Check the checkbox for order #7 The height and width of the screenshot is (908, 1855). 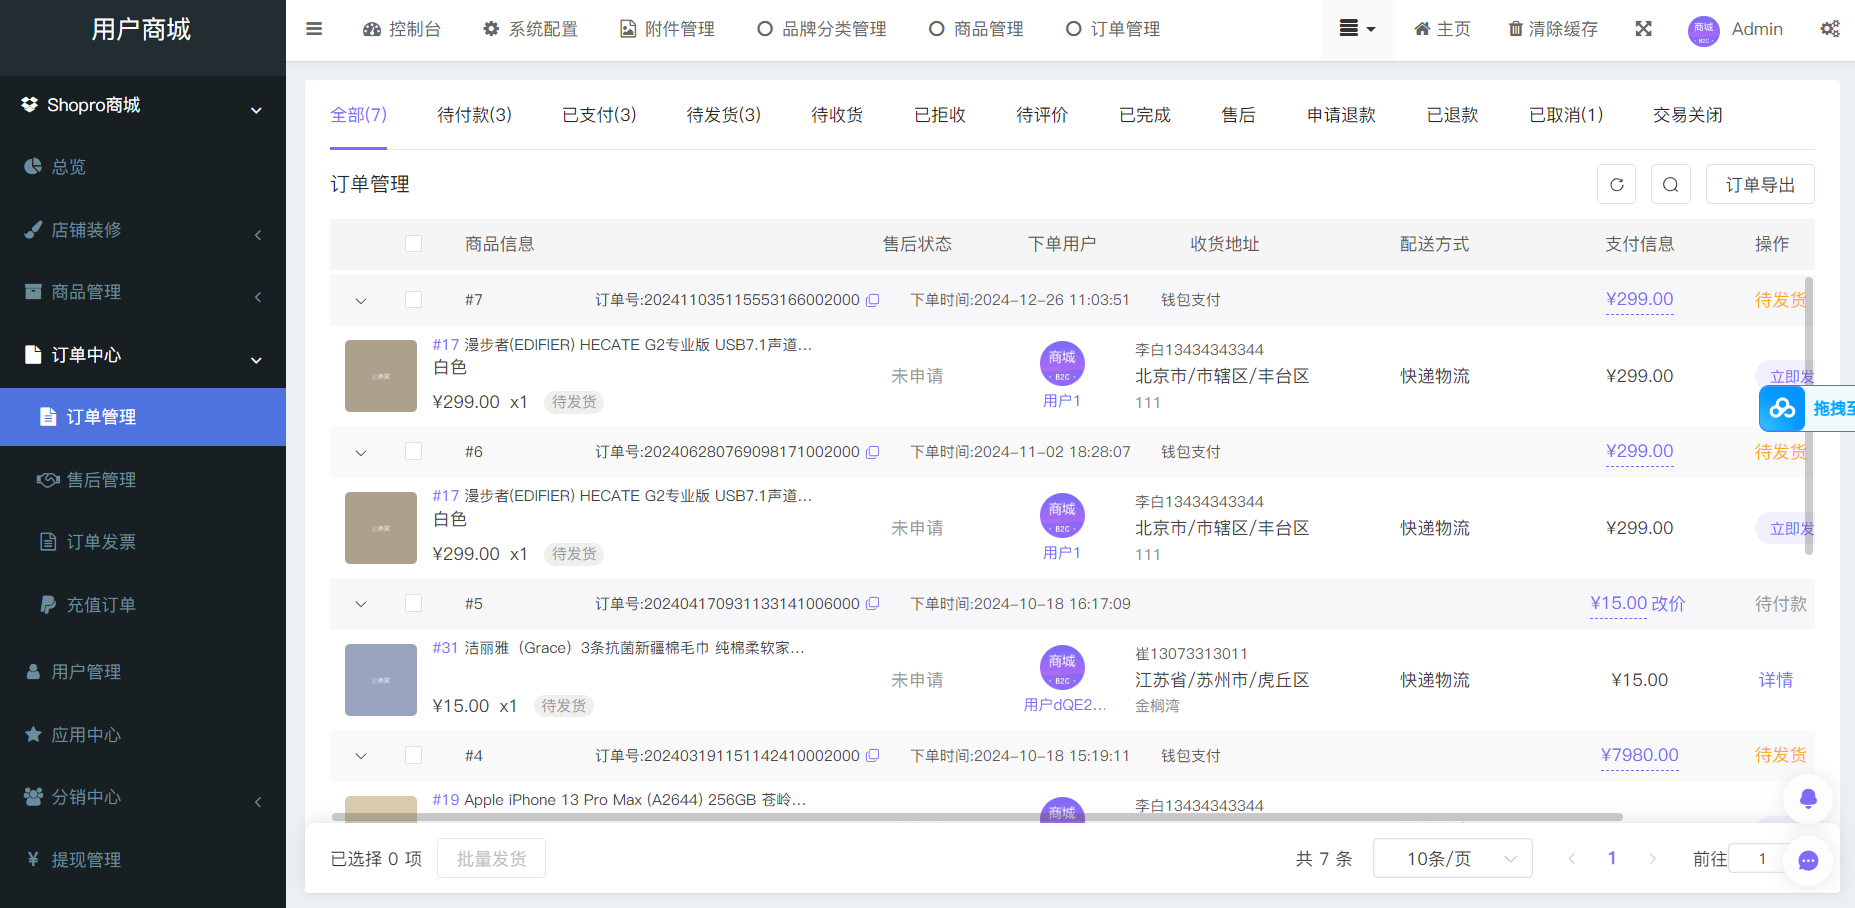413,299
